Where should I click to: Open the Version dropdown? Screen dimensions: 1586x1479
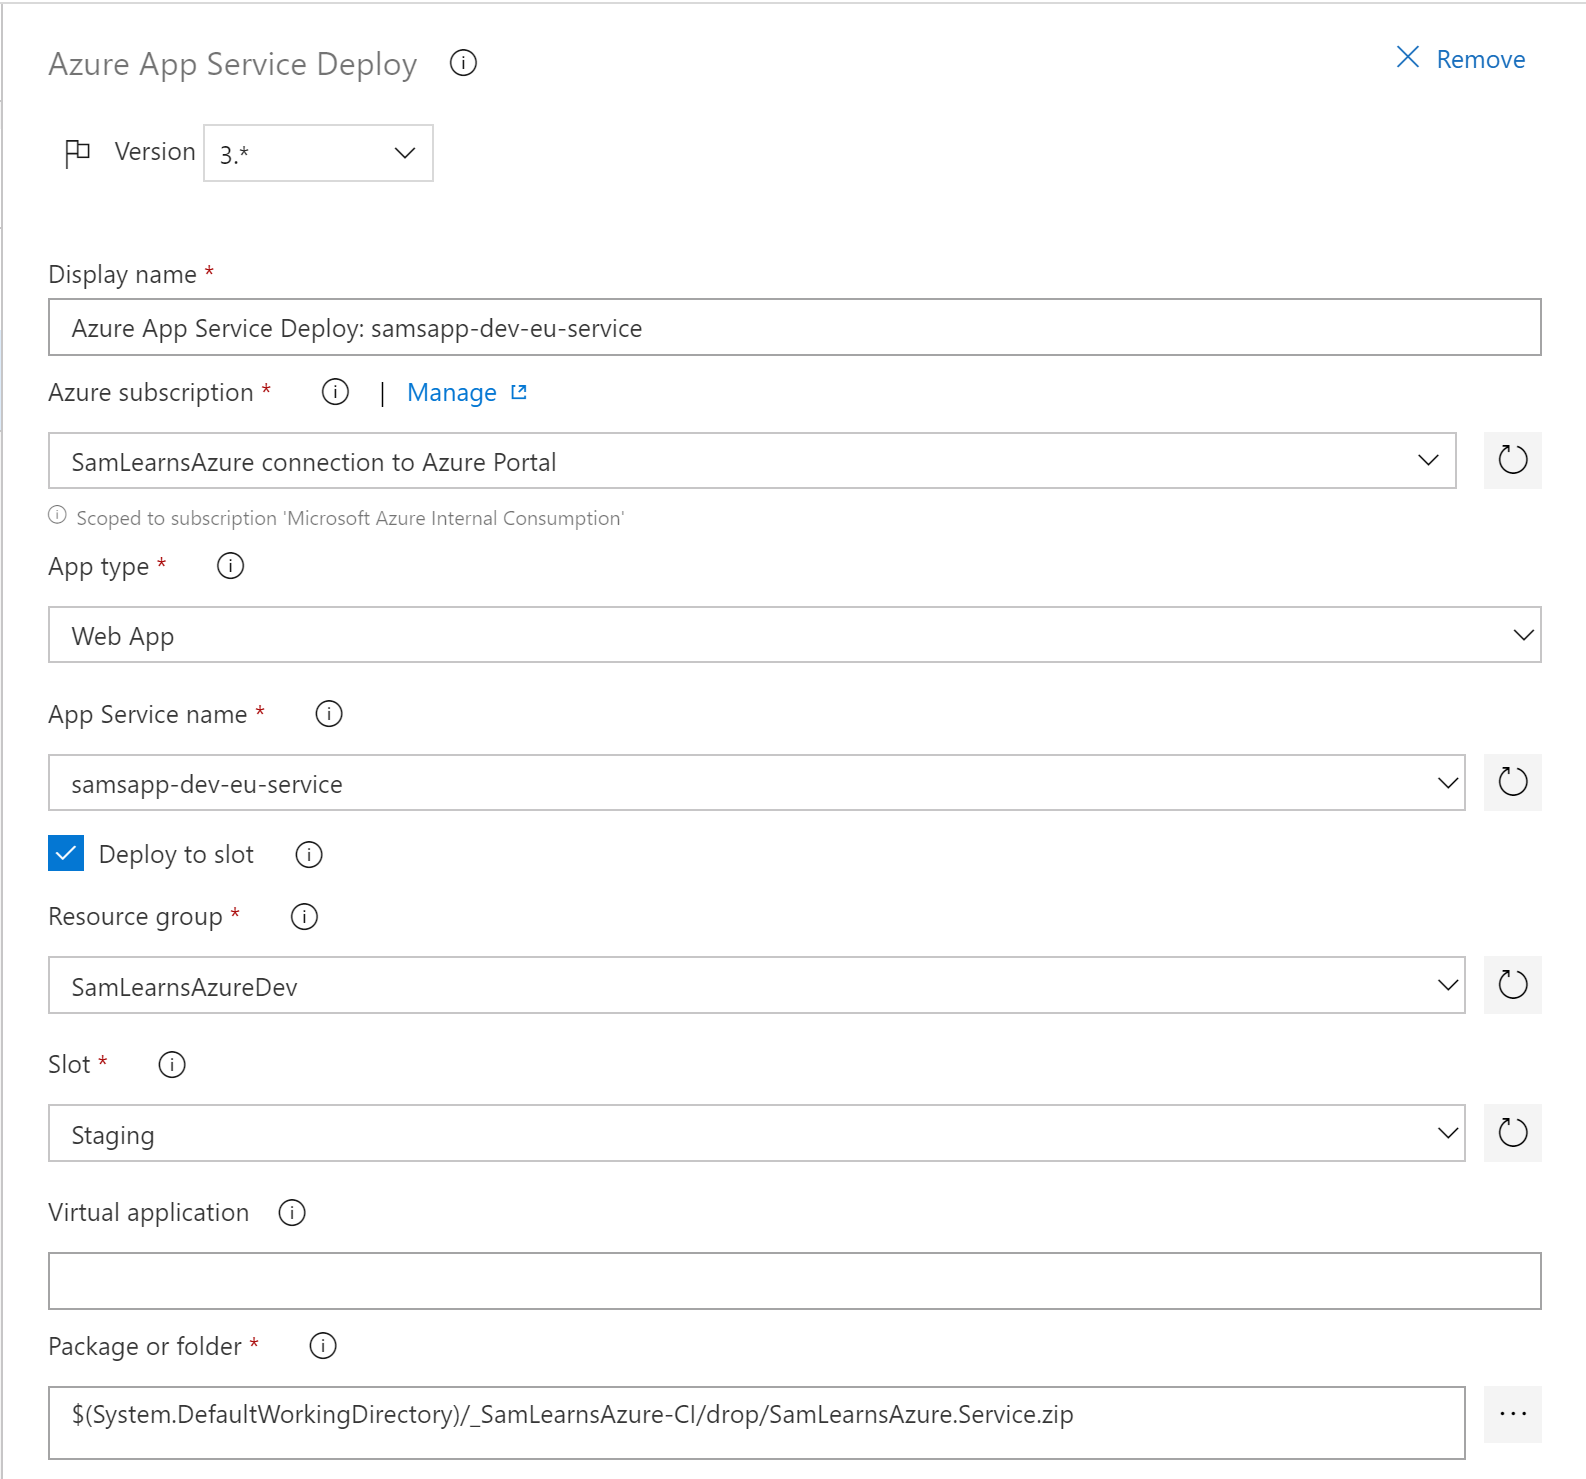point(318,153)
